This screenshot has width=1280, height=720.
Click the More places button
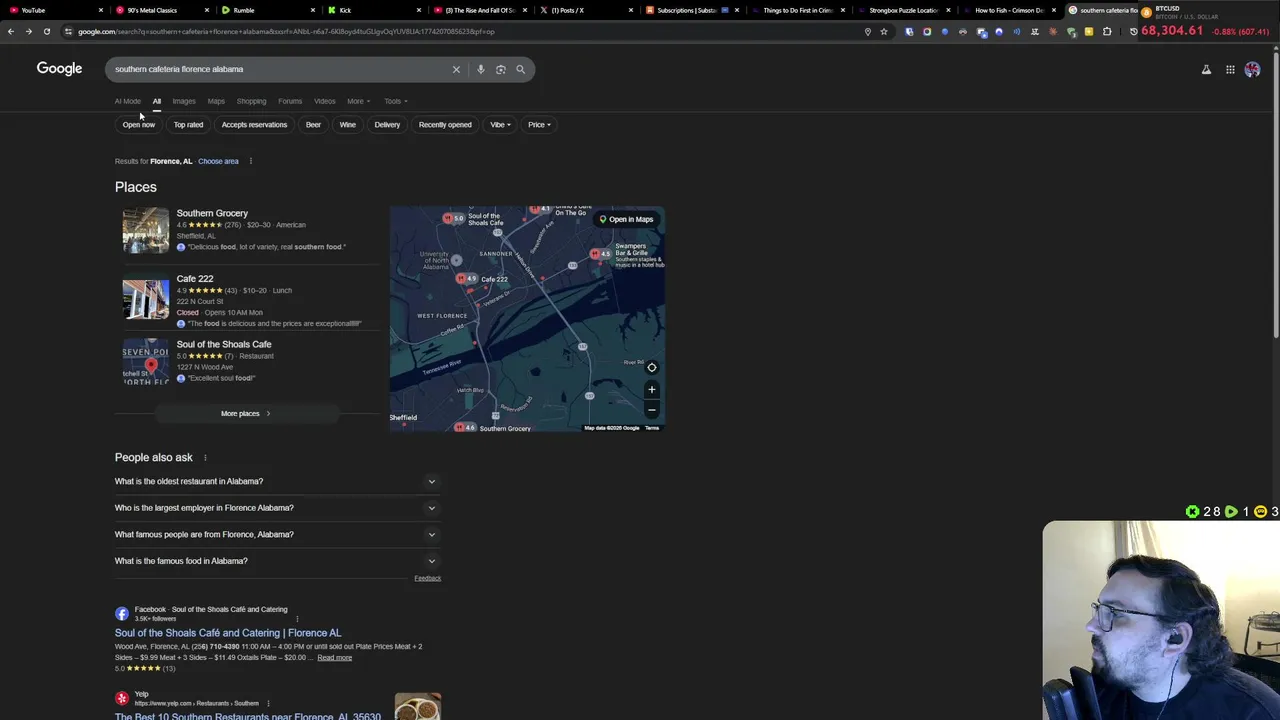[x=245, y=413]
